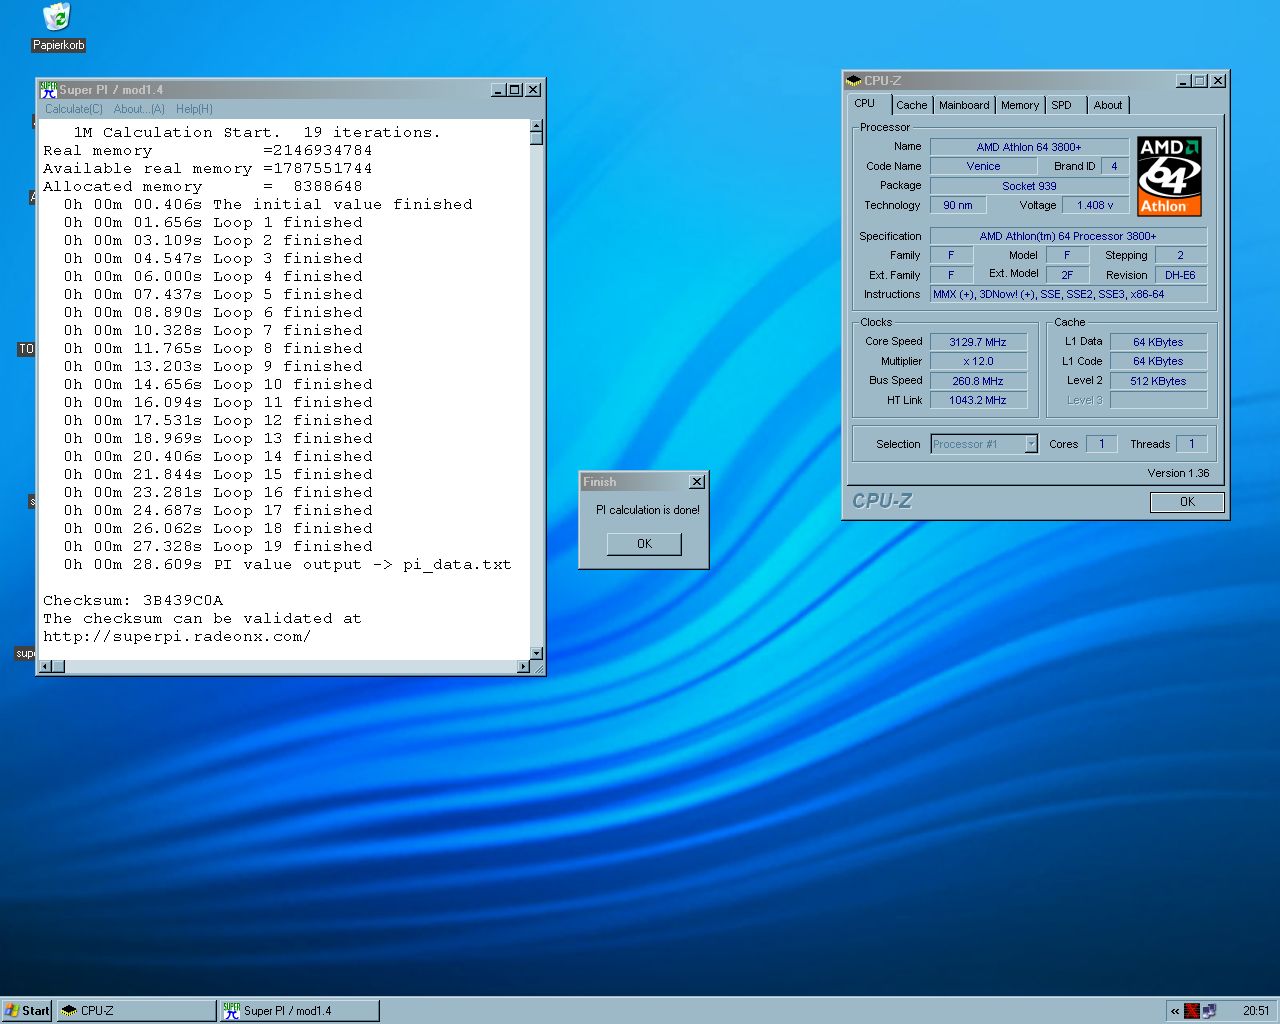Switch to the Mainboard tab

(x=964, y=105)
